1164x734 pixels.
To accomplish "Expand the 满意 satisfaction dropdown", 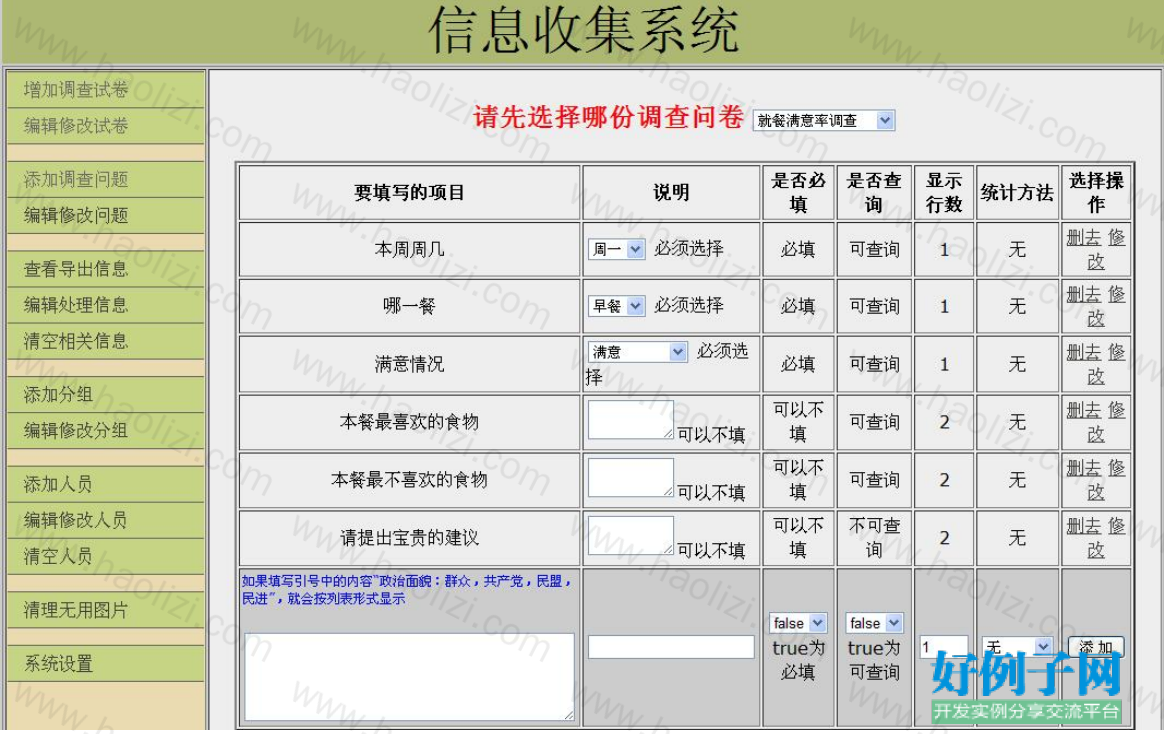I will pos(638,352).
